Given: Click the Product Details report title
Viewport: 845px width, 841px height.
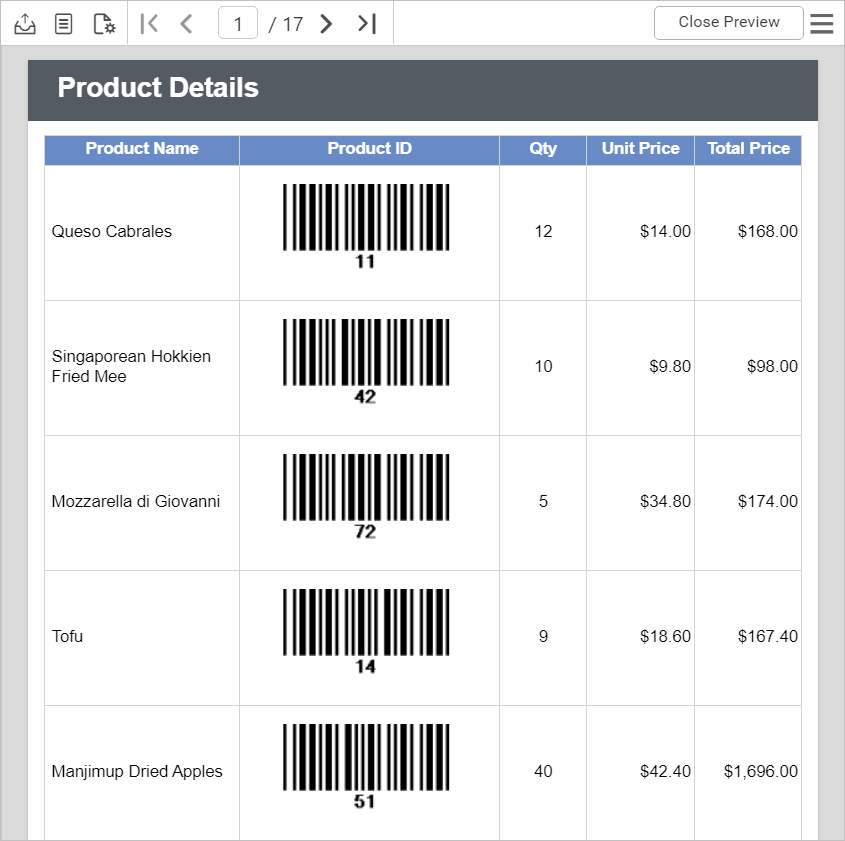Looking at the screenshot, I should click(157, 88).
